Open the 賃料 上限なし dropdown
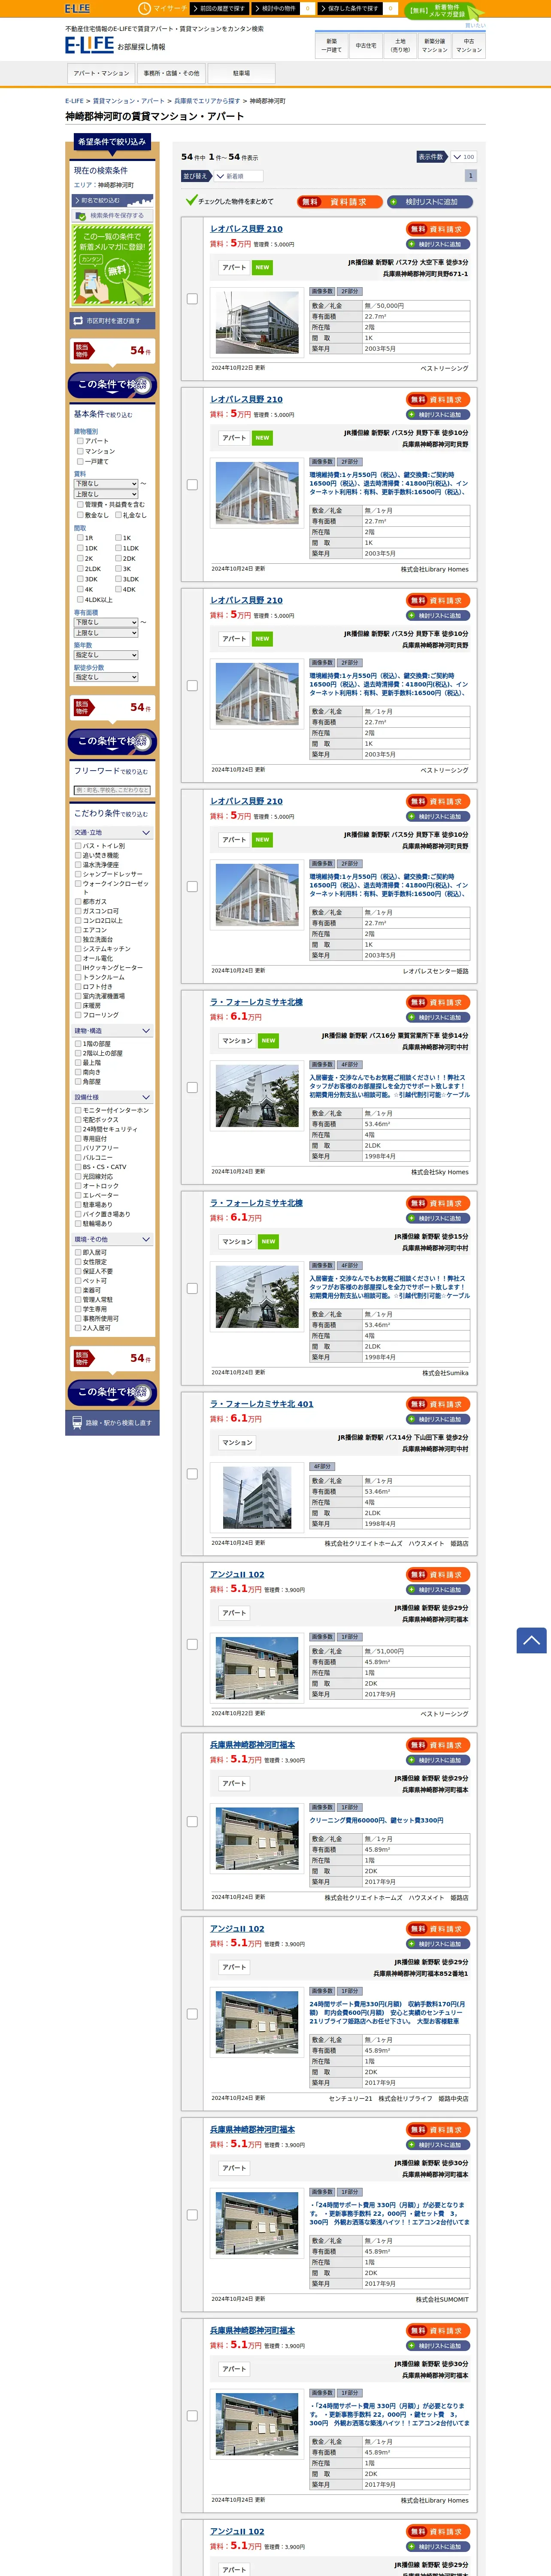This screenshot has width=551, height=2576. [x=106, y=494]
